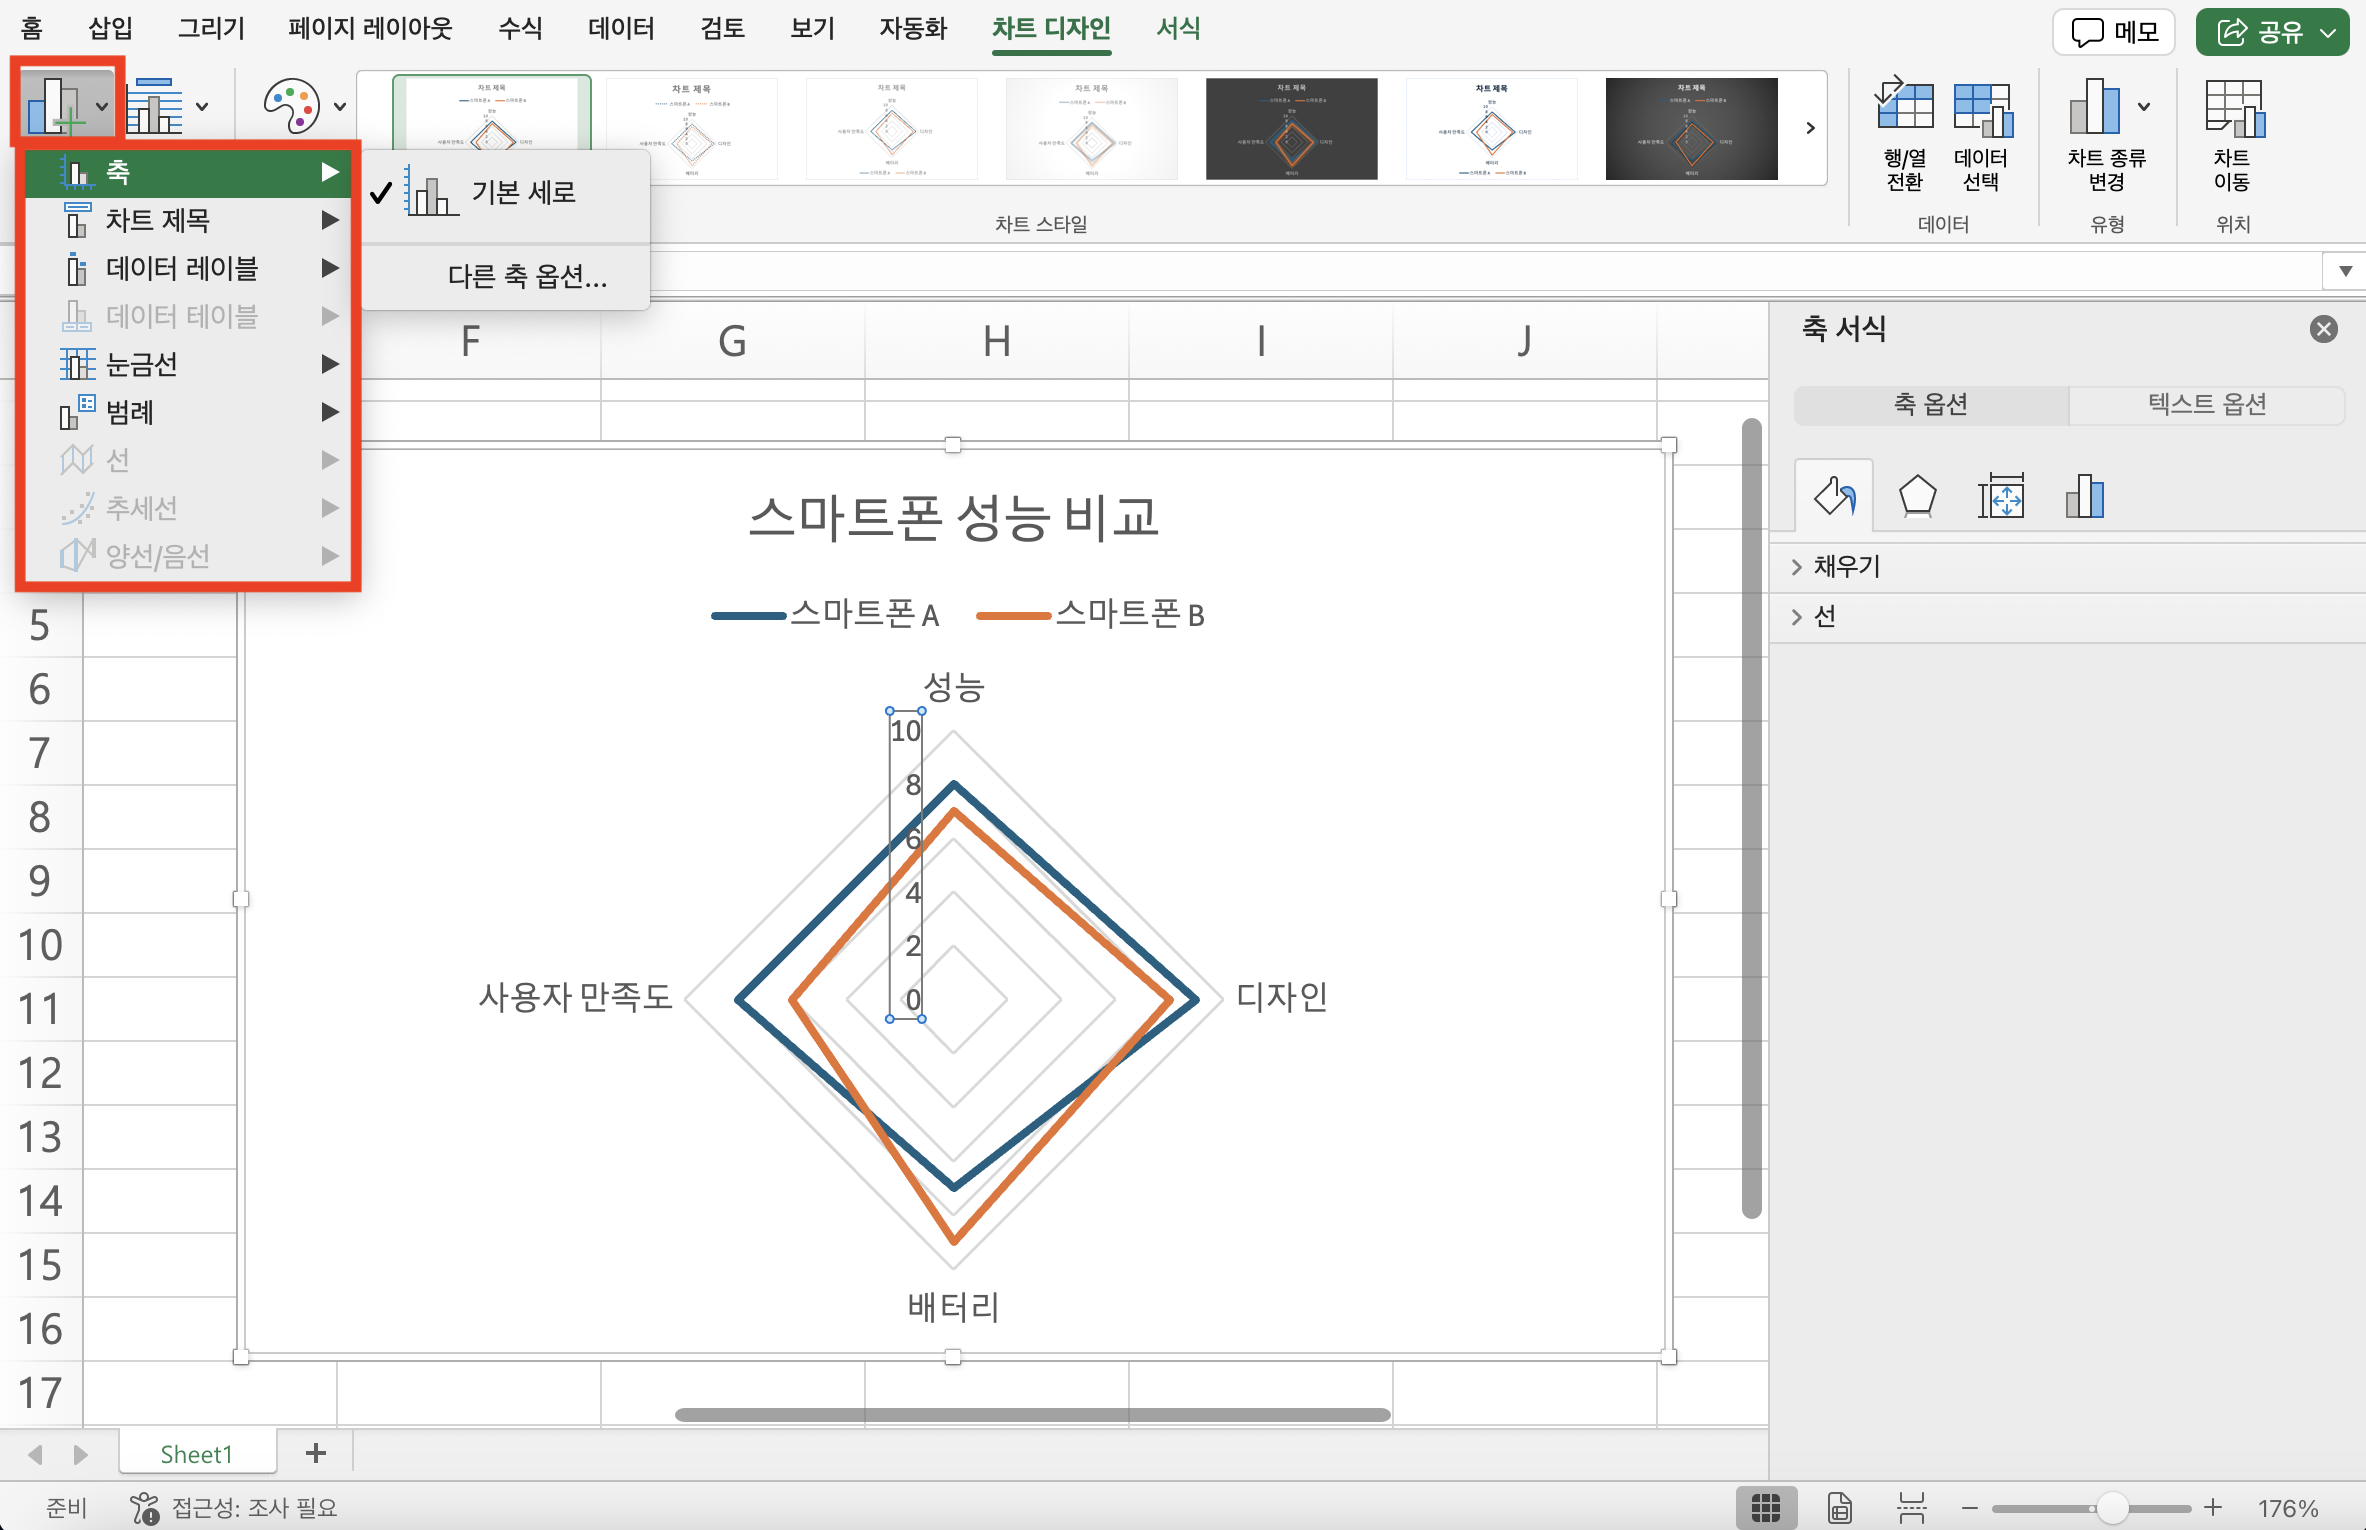
Task: Add a new sheet with plus button
Action: pyautogui.click(x=316, y=1453)
